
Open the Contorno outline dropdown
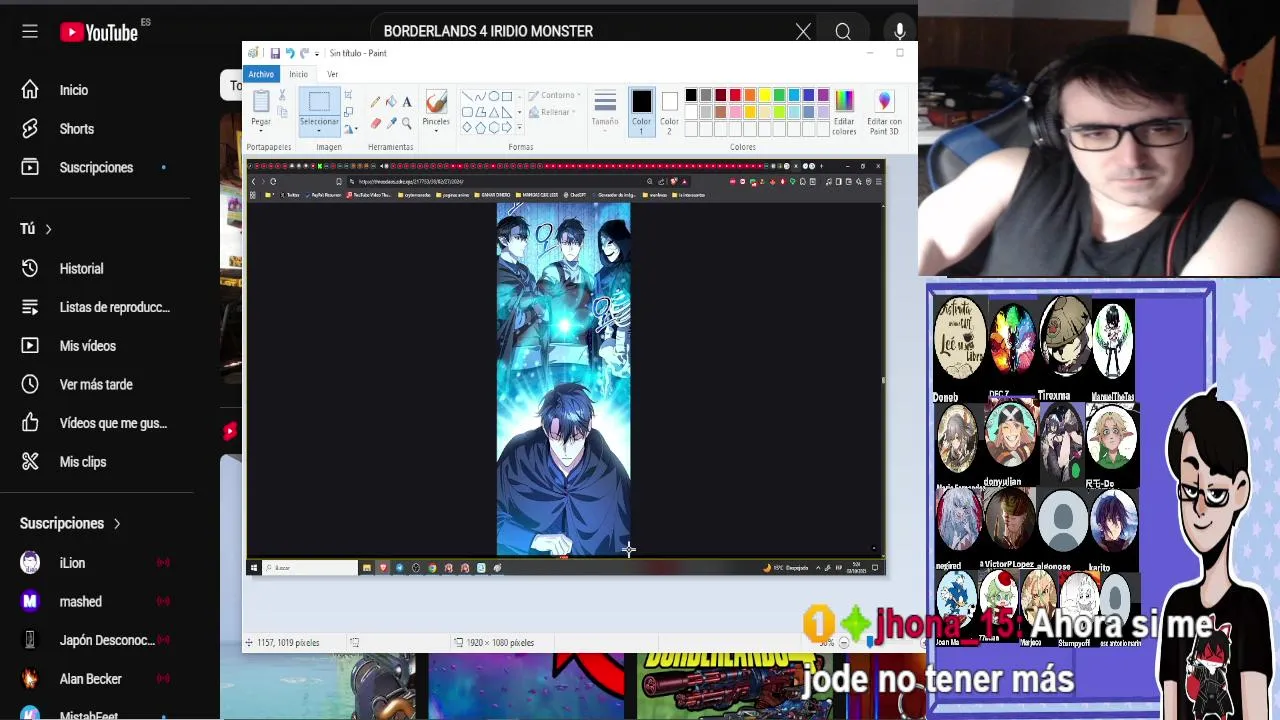click(x=553, y=95)
